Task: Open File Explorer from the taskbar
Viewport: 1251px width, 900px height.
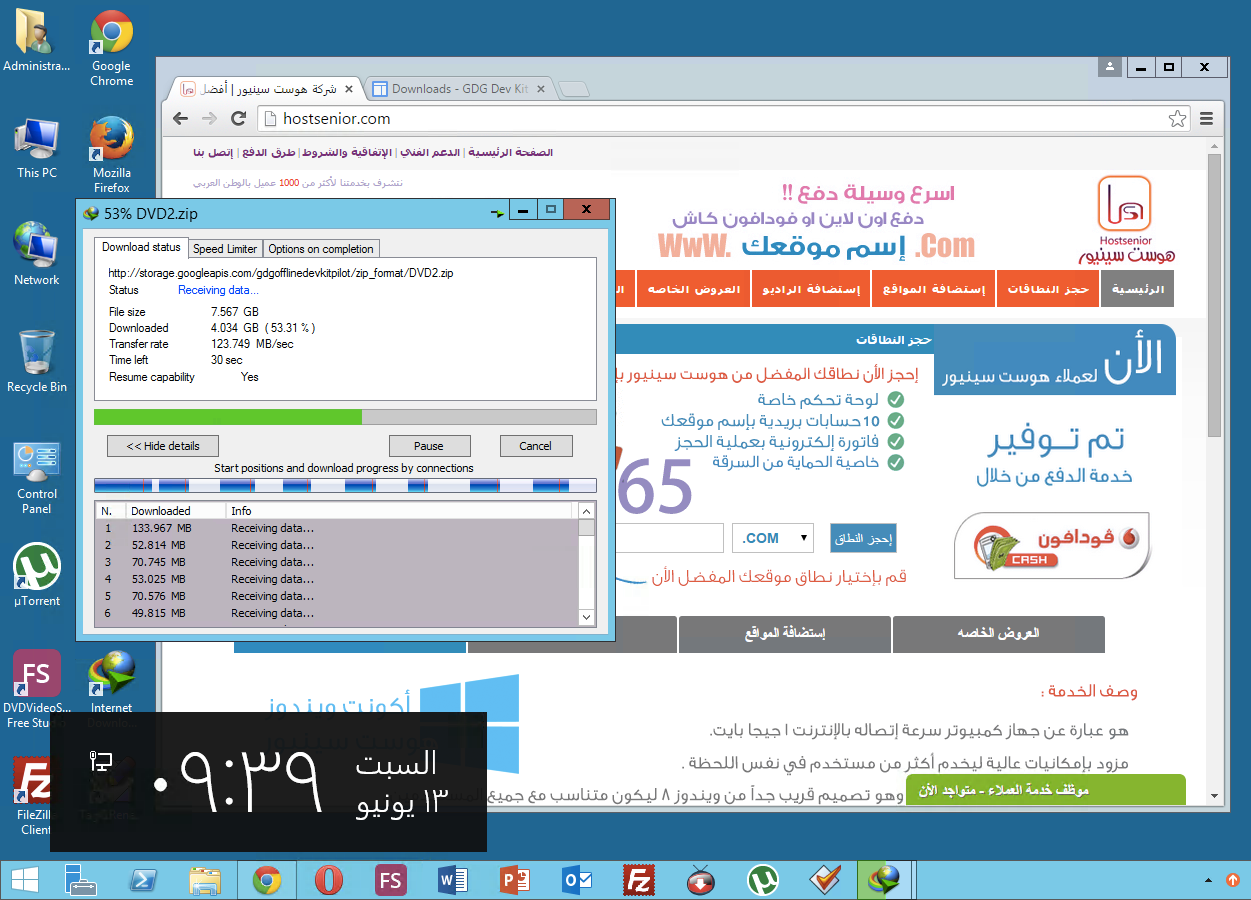Action: pyautogui.click(x=205, y=880)
